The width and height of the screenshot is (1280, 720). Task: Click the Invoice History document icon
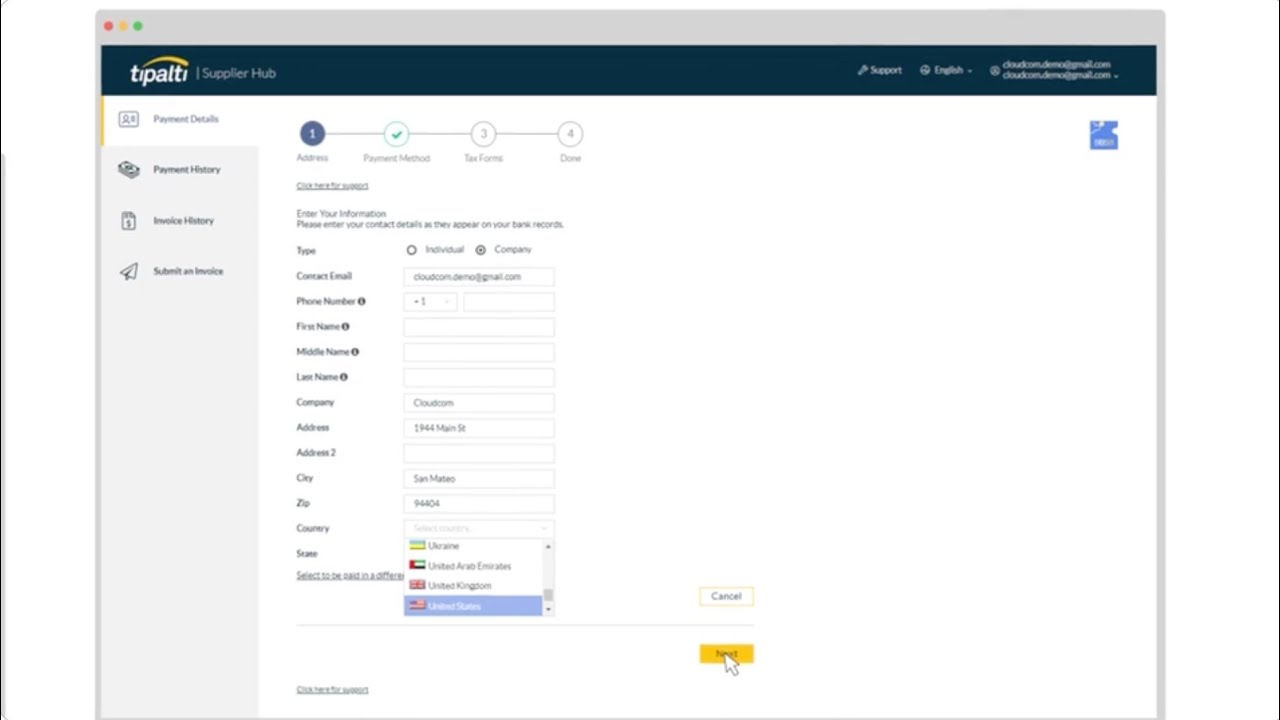click(x=128, y=220)
